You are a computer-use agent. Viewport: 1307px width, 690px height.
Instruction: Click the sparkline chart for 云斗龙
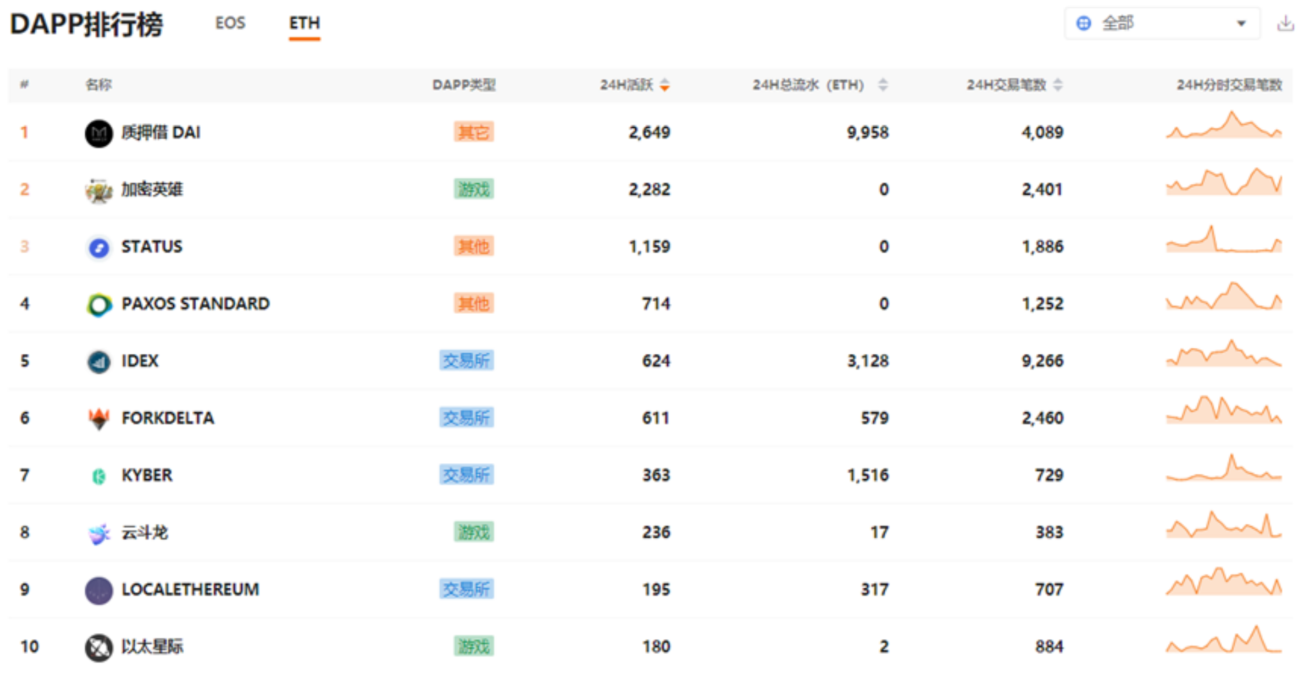(1223, 524)
